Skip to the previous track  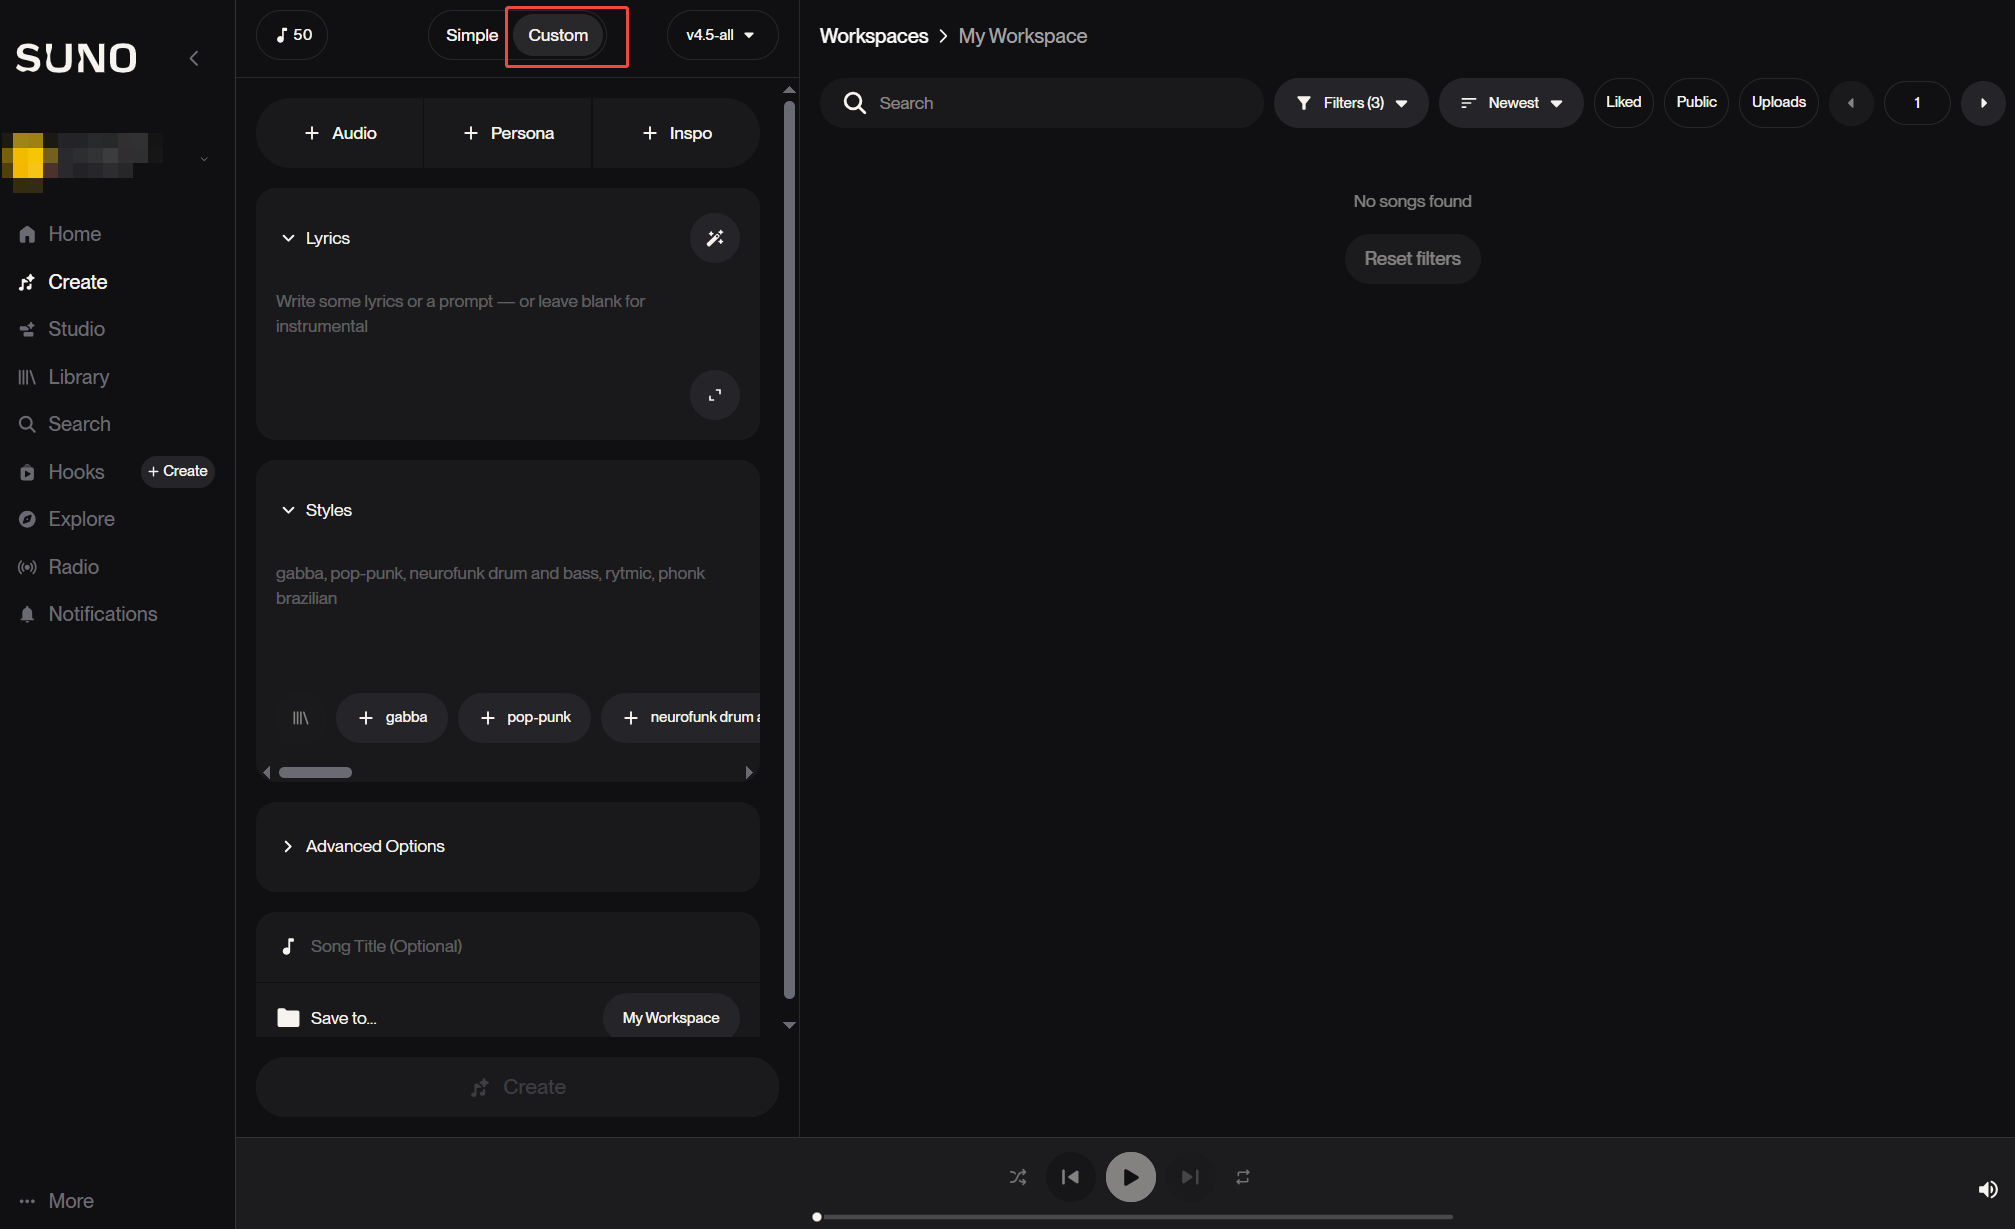[1070, 1177]
